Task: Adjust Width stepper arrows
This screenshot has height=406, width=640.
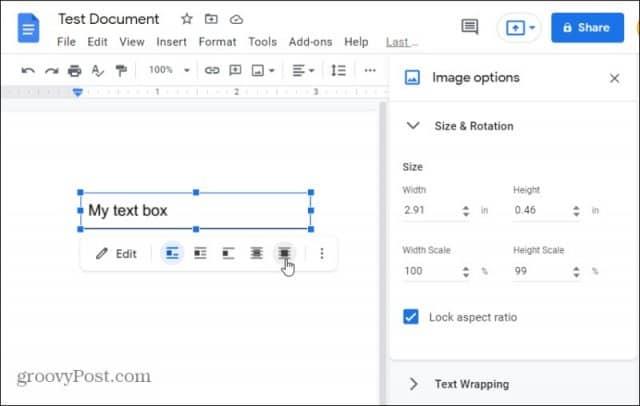Action: tap(466, 211)
